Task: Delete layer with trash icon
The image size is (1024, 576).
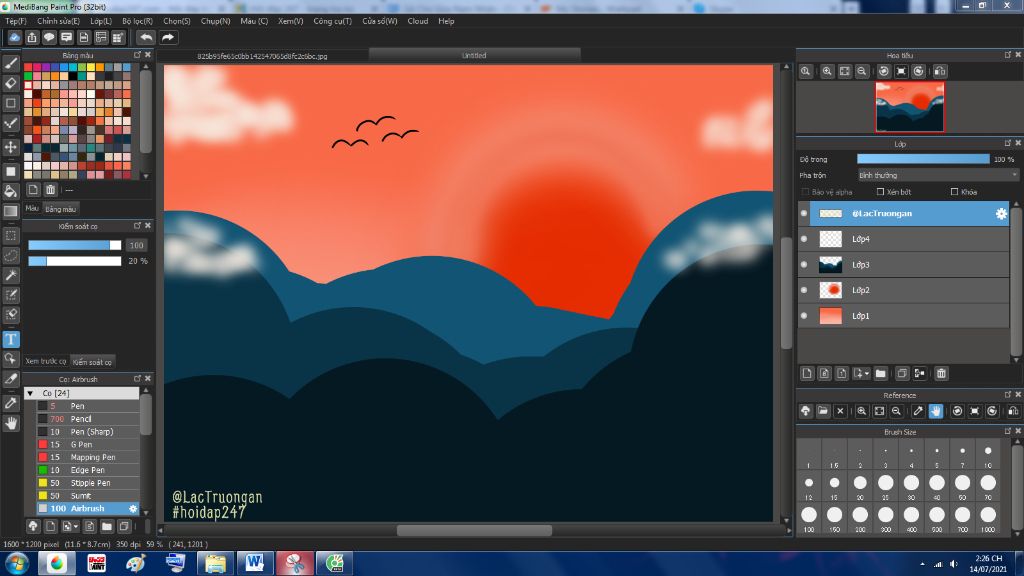Action: (x=941, y=374)
